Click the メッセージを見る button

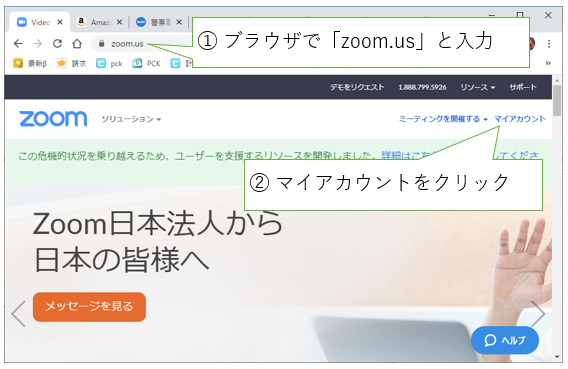pyautogui.click(x=89, y=307)
